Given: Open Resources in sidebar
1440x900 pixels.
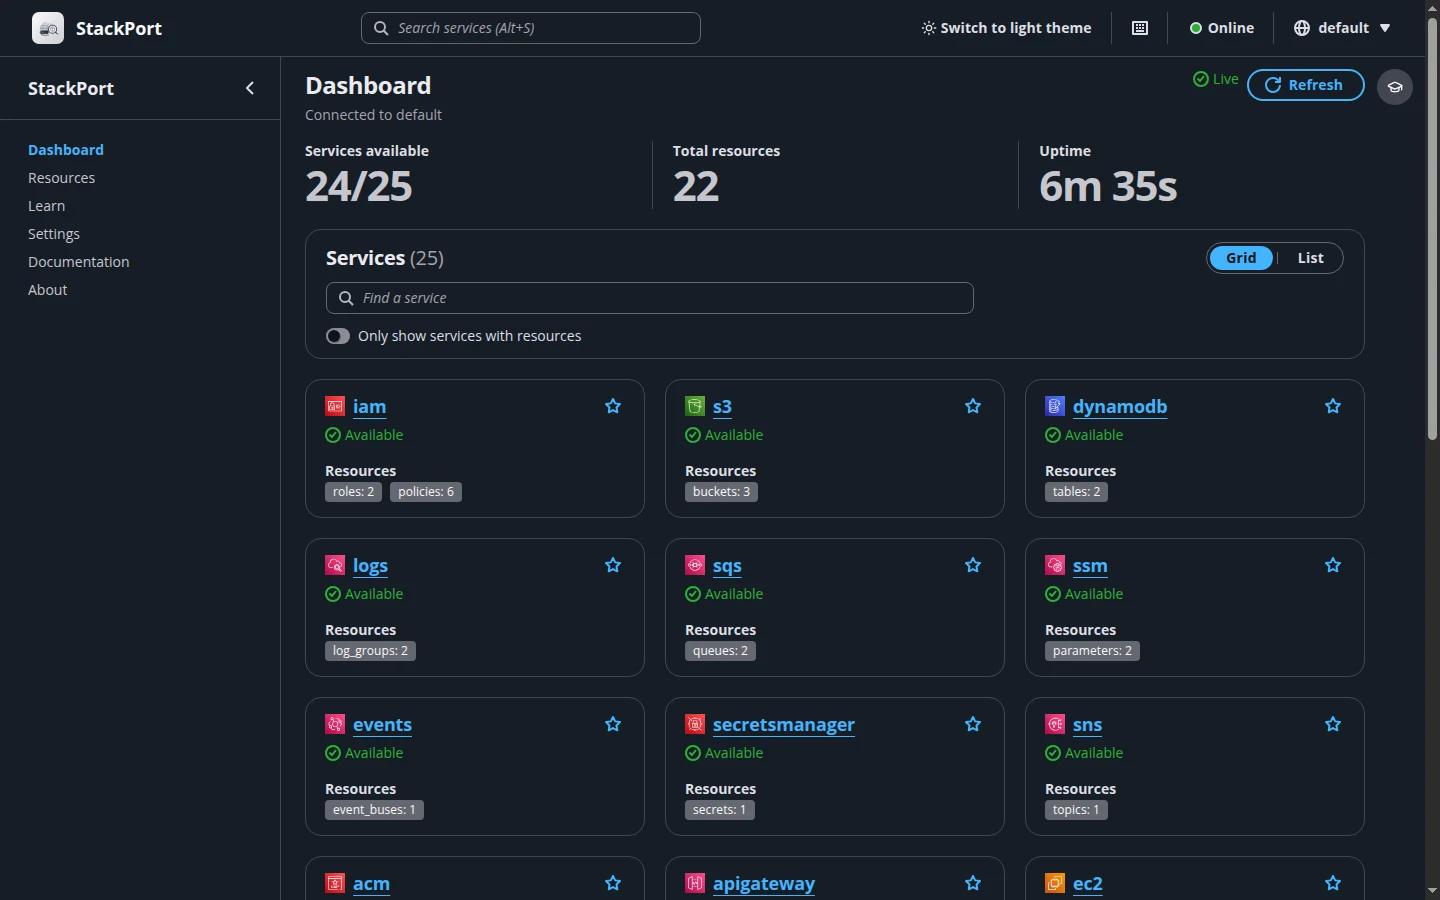Looking at the screenshot, I should (x=62, y=178).
